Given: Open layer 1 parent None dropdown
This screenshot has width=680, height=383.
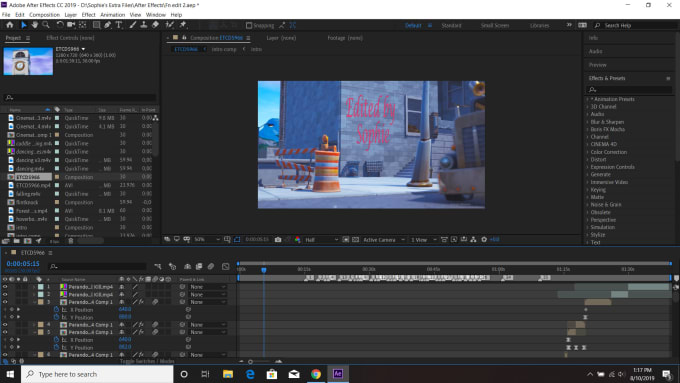Looking at the screenshot, I should click(208, 287).
